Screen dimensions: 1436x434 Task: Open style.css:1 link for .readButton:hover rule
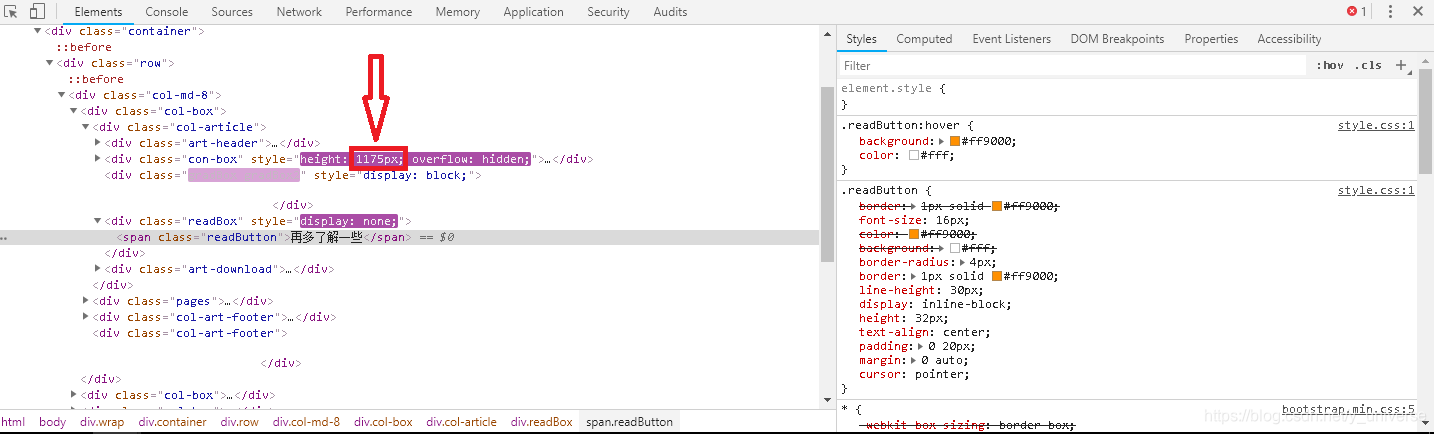[x=1376, y=126]
